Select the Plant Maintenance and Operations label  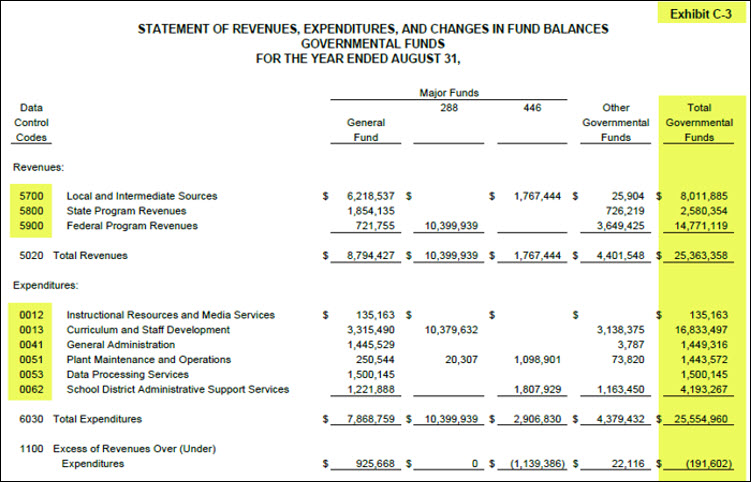(148, 359)
